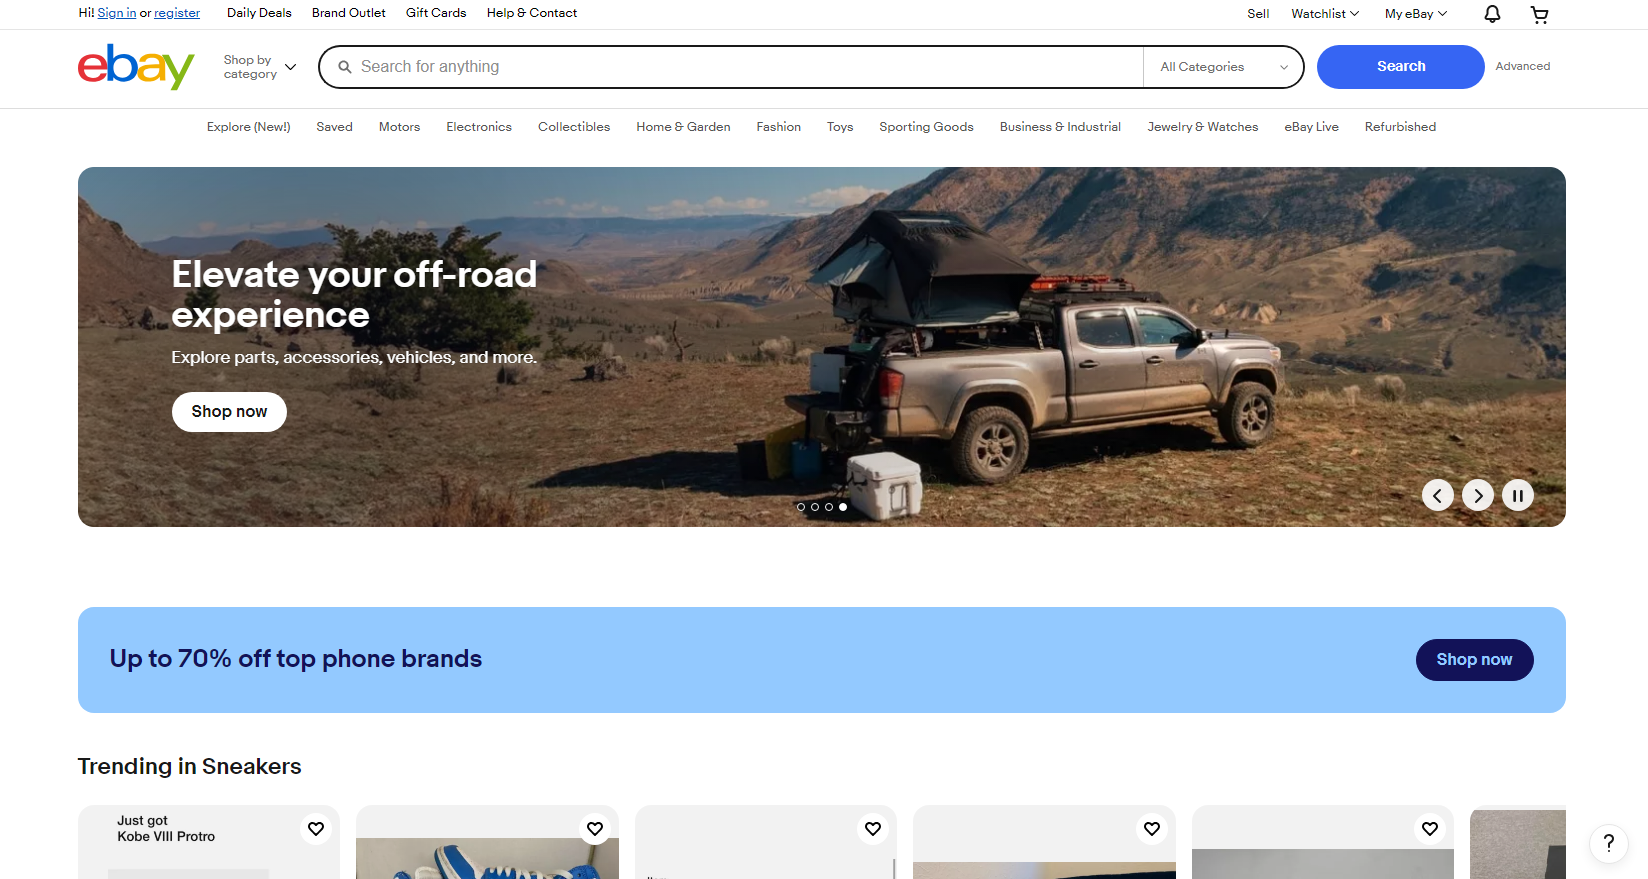Click the Search for anything field
The image size is (1648, 879).
tap(740, 67)
